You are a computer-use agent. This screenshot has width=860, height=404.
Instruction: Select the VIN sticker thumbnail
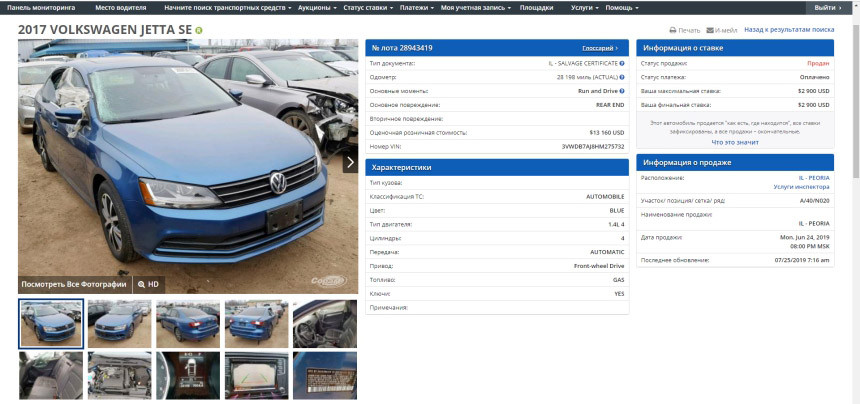pos(325,375)
